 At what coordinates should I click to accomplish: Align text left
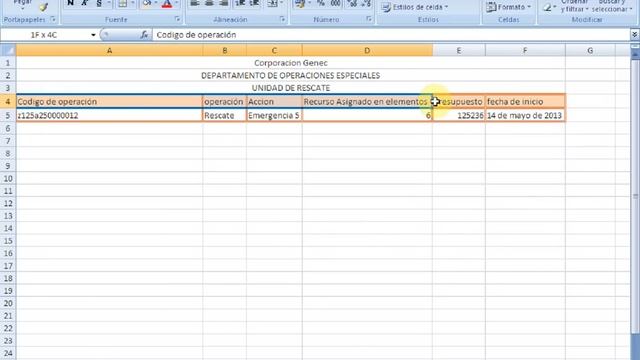(x=195, y=4)
